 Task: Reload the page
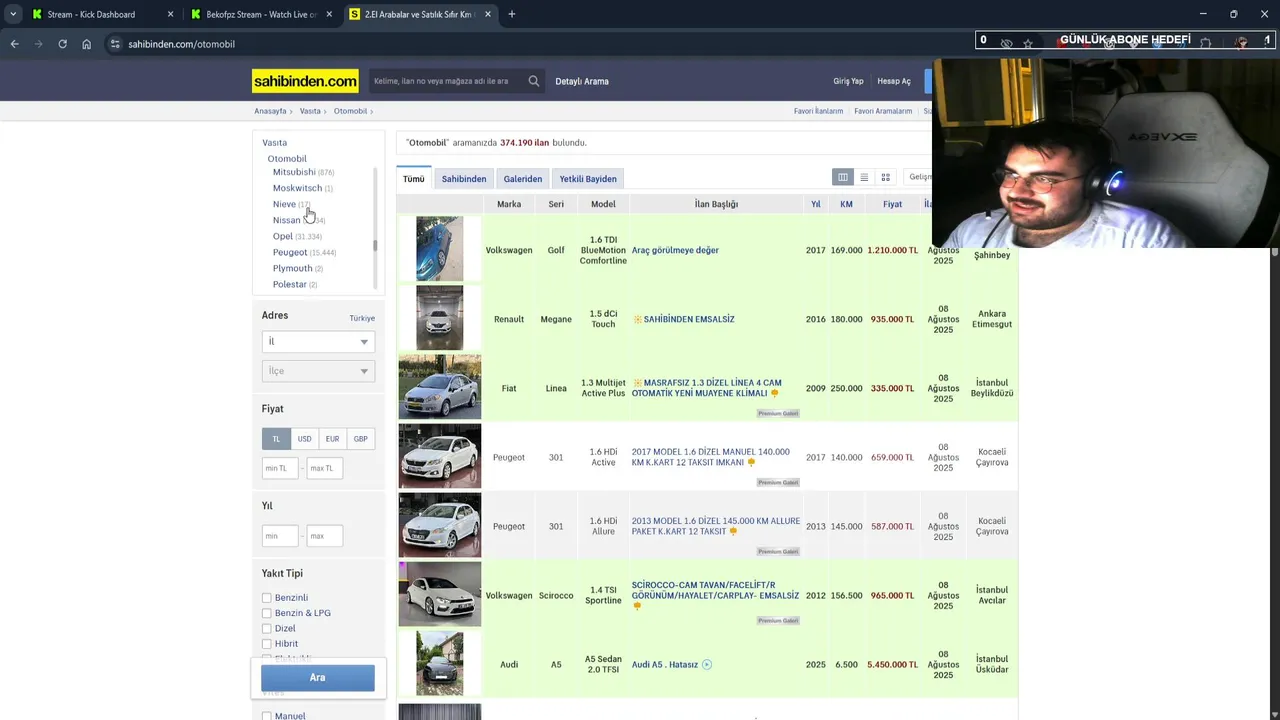[62, 44]
